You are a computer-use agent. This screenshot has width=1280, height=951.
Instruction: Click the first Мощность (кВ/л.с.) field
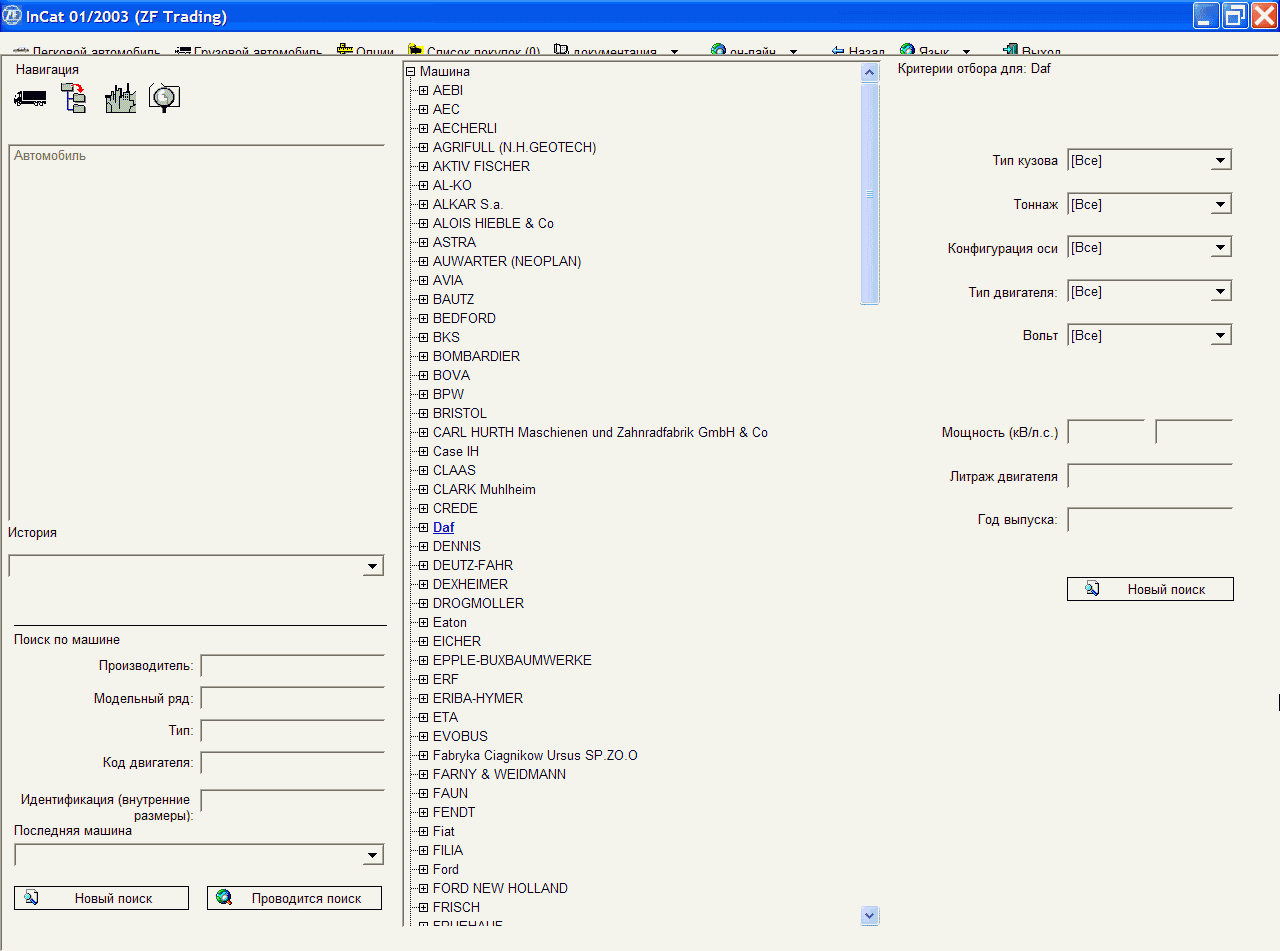pyautogui.click(x=1106, y=432)
